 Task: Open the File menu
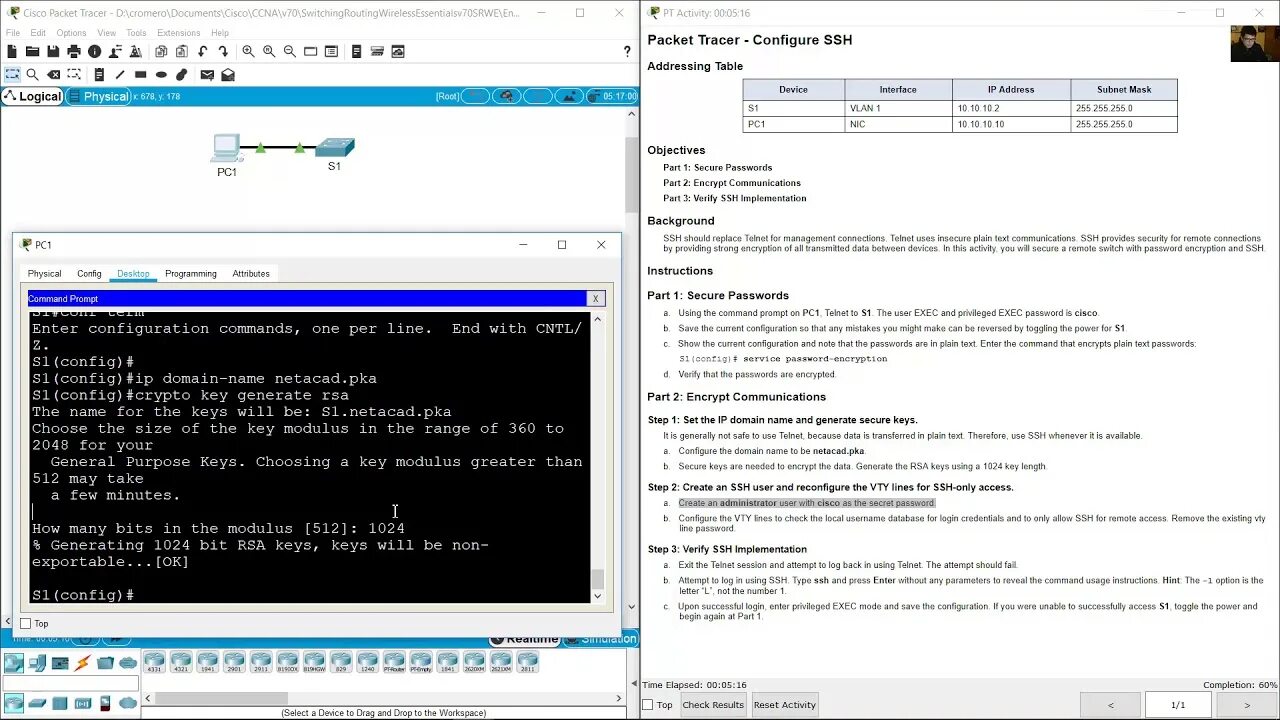tap(13, 33)
